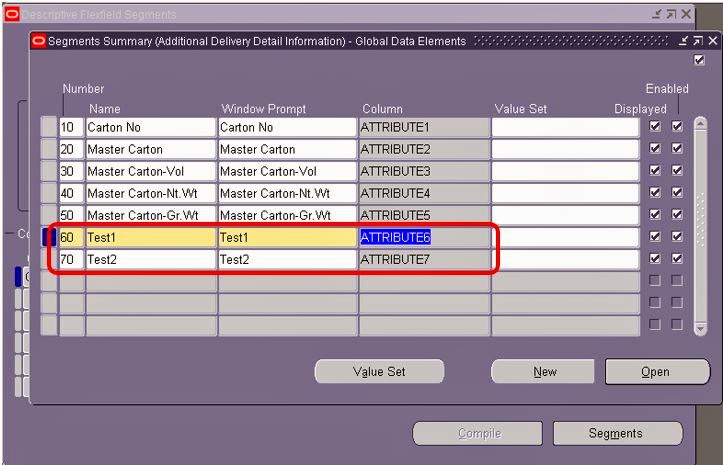The width and height of the screenshot is (723, 465).
Task: Click the Value Set button
Action: tap(379, 371)
